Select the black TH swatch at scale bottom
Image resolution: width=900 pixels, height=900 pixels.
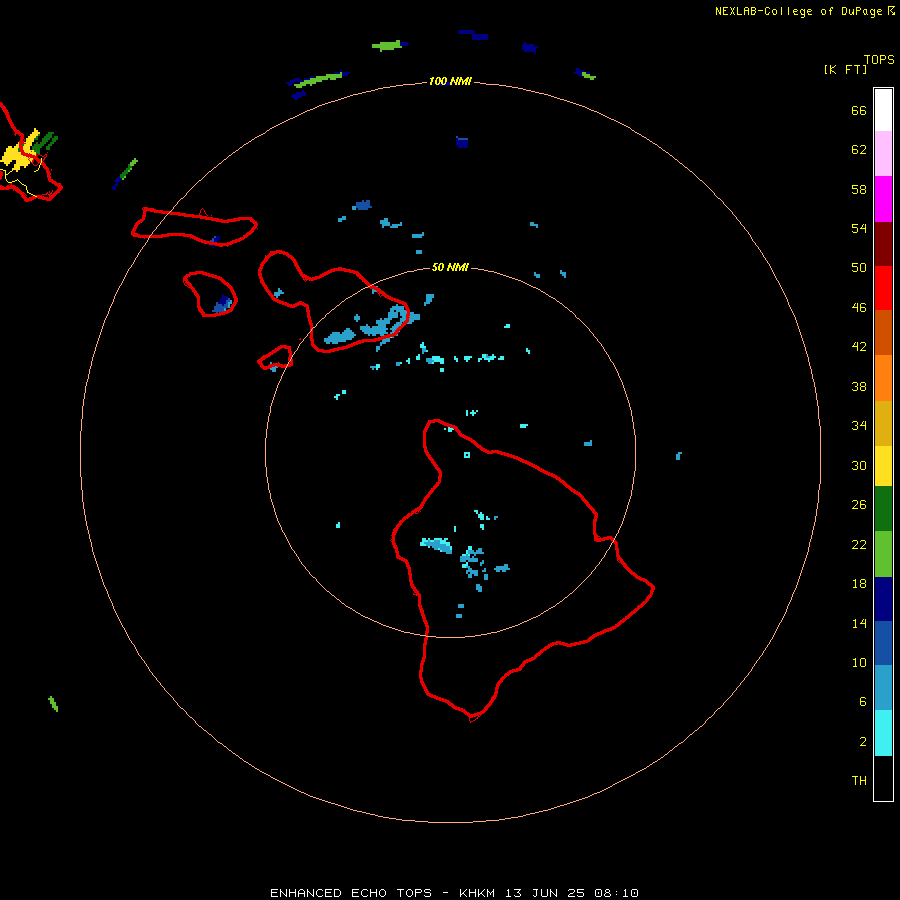tap(883, 778)
